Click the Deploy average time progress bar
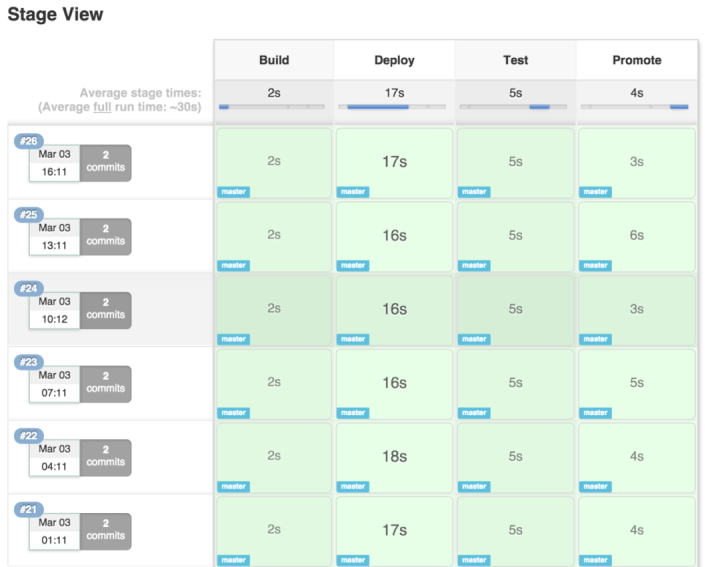This screenshot has width=720, height=567. coord(394,106)
